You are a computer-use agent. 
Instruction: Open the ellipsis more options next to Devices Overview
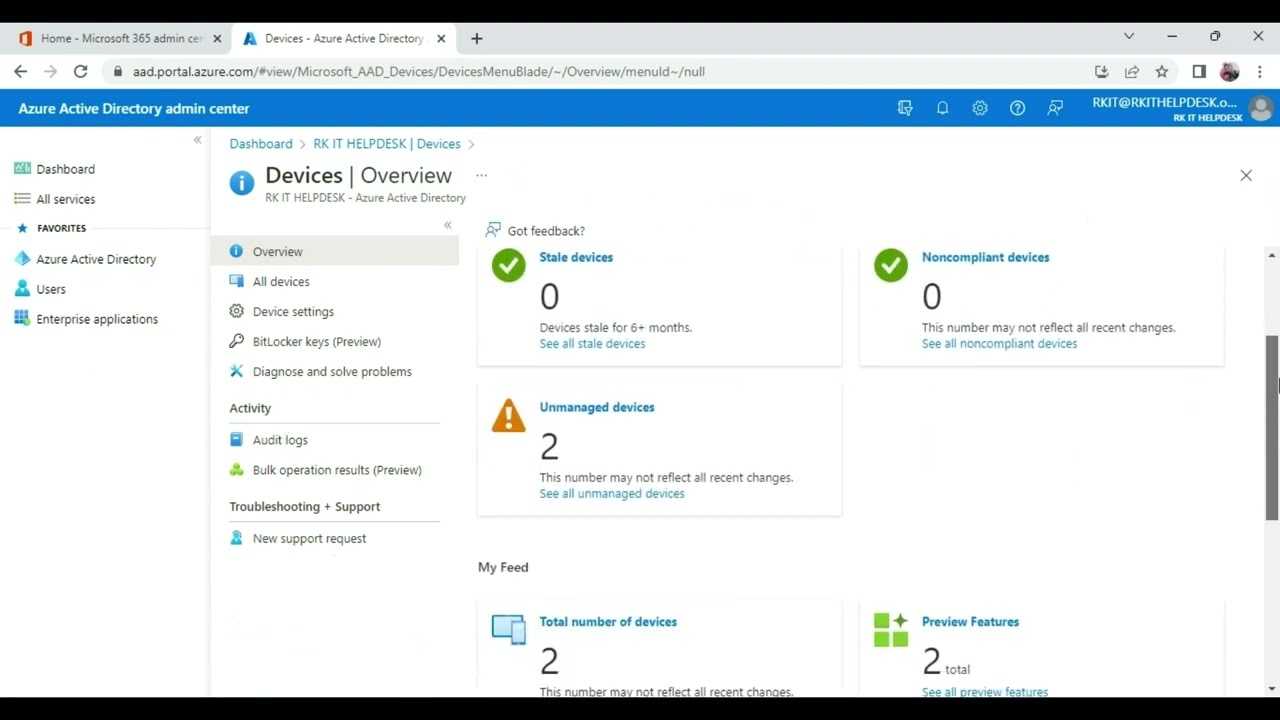(481, 175)
